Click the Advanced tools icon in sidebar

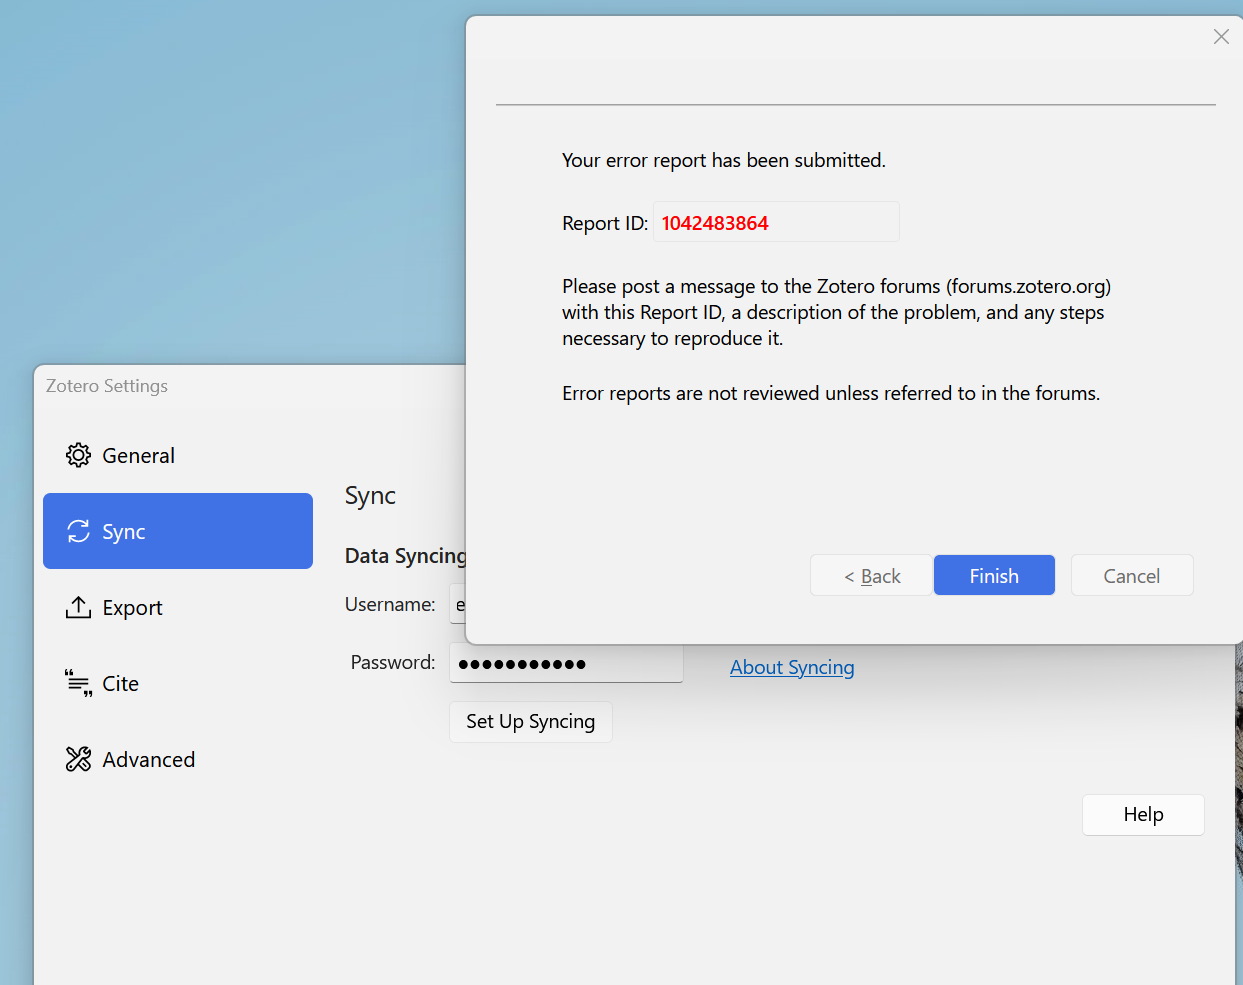pyautogui.click(x=78, y=759)
